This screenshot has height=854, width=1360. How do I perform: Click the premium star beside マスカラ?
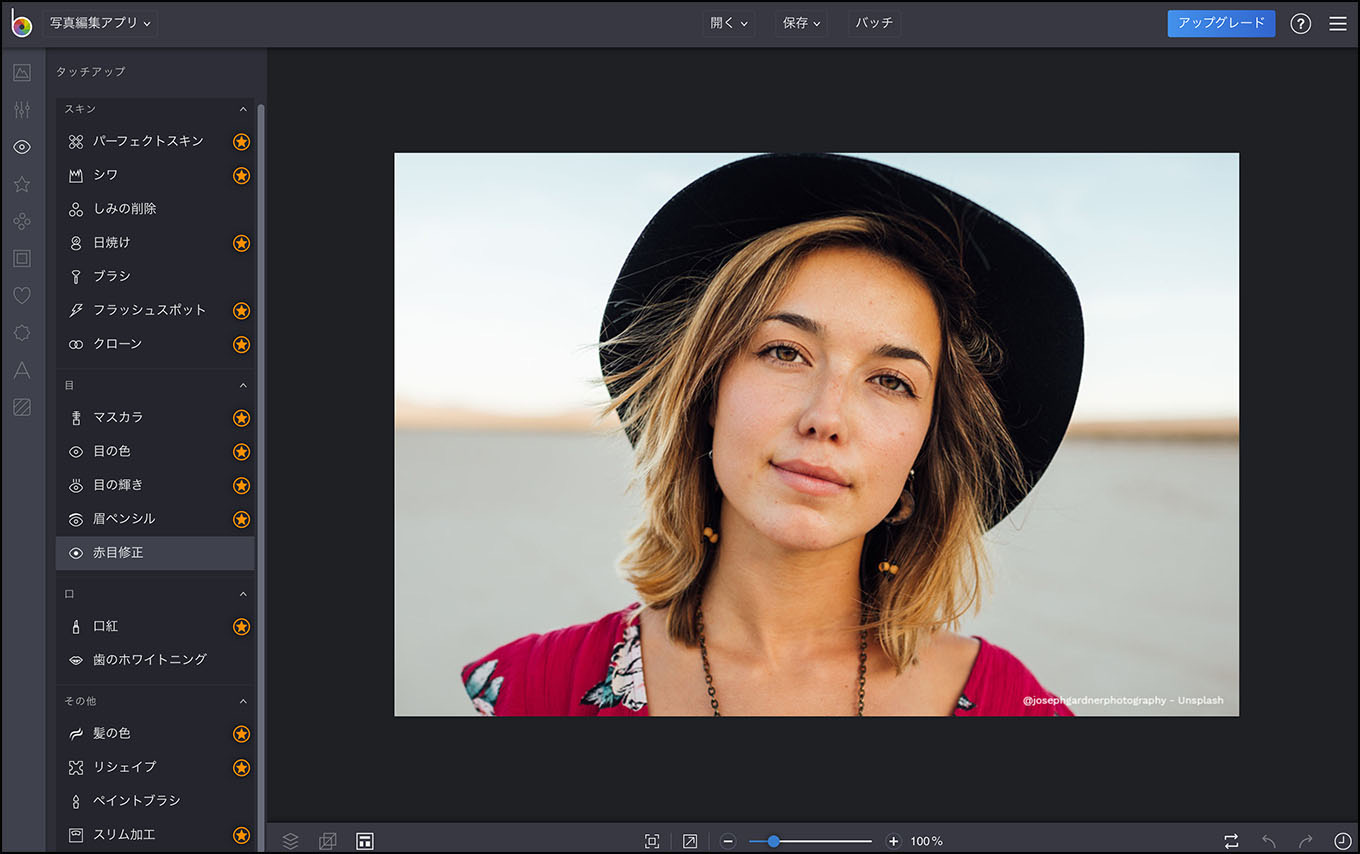pyautogui.click(x=241, y=418)
